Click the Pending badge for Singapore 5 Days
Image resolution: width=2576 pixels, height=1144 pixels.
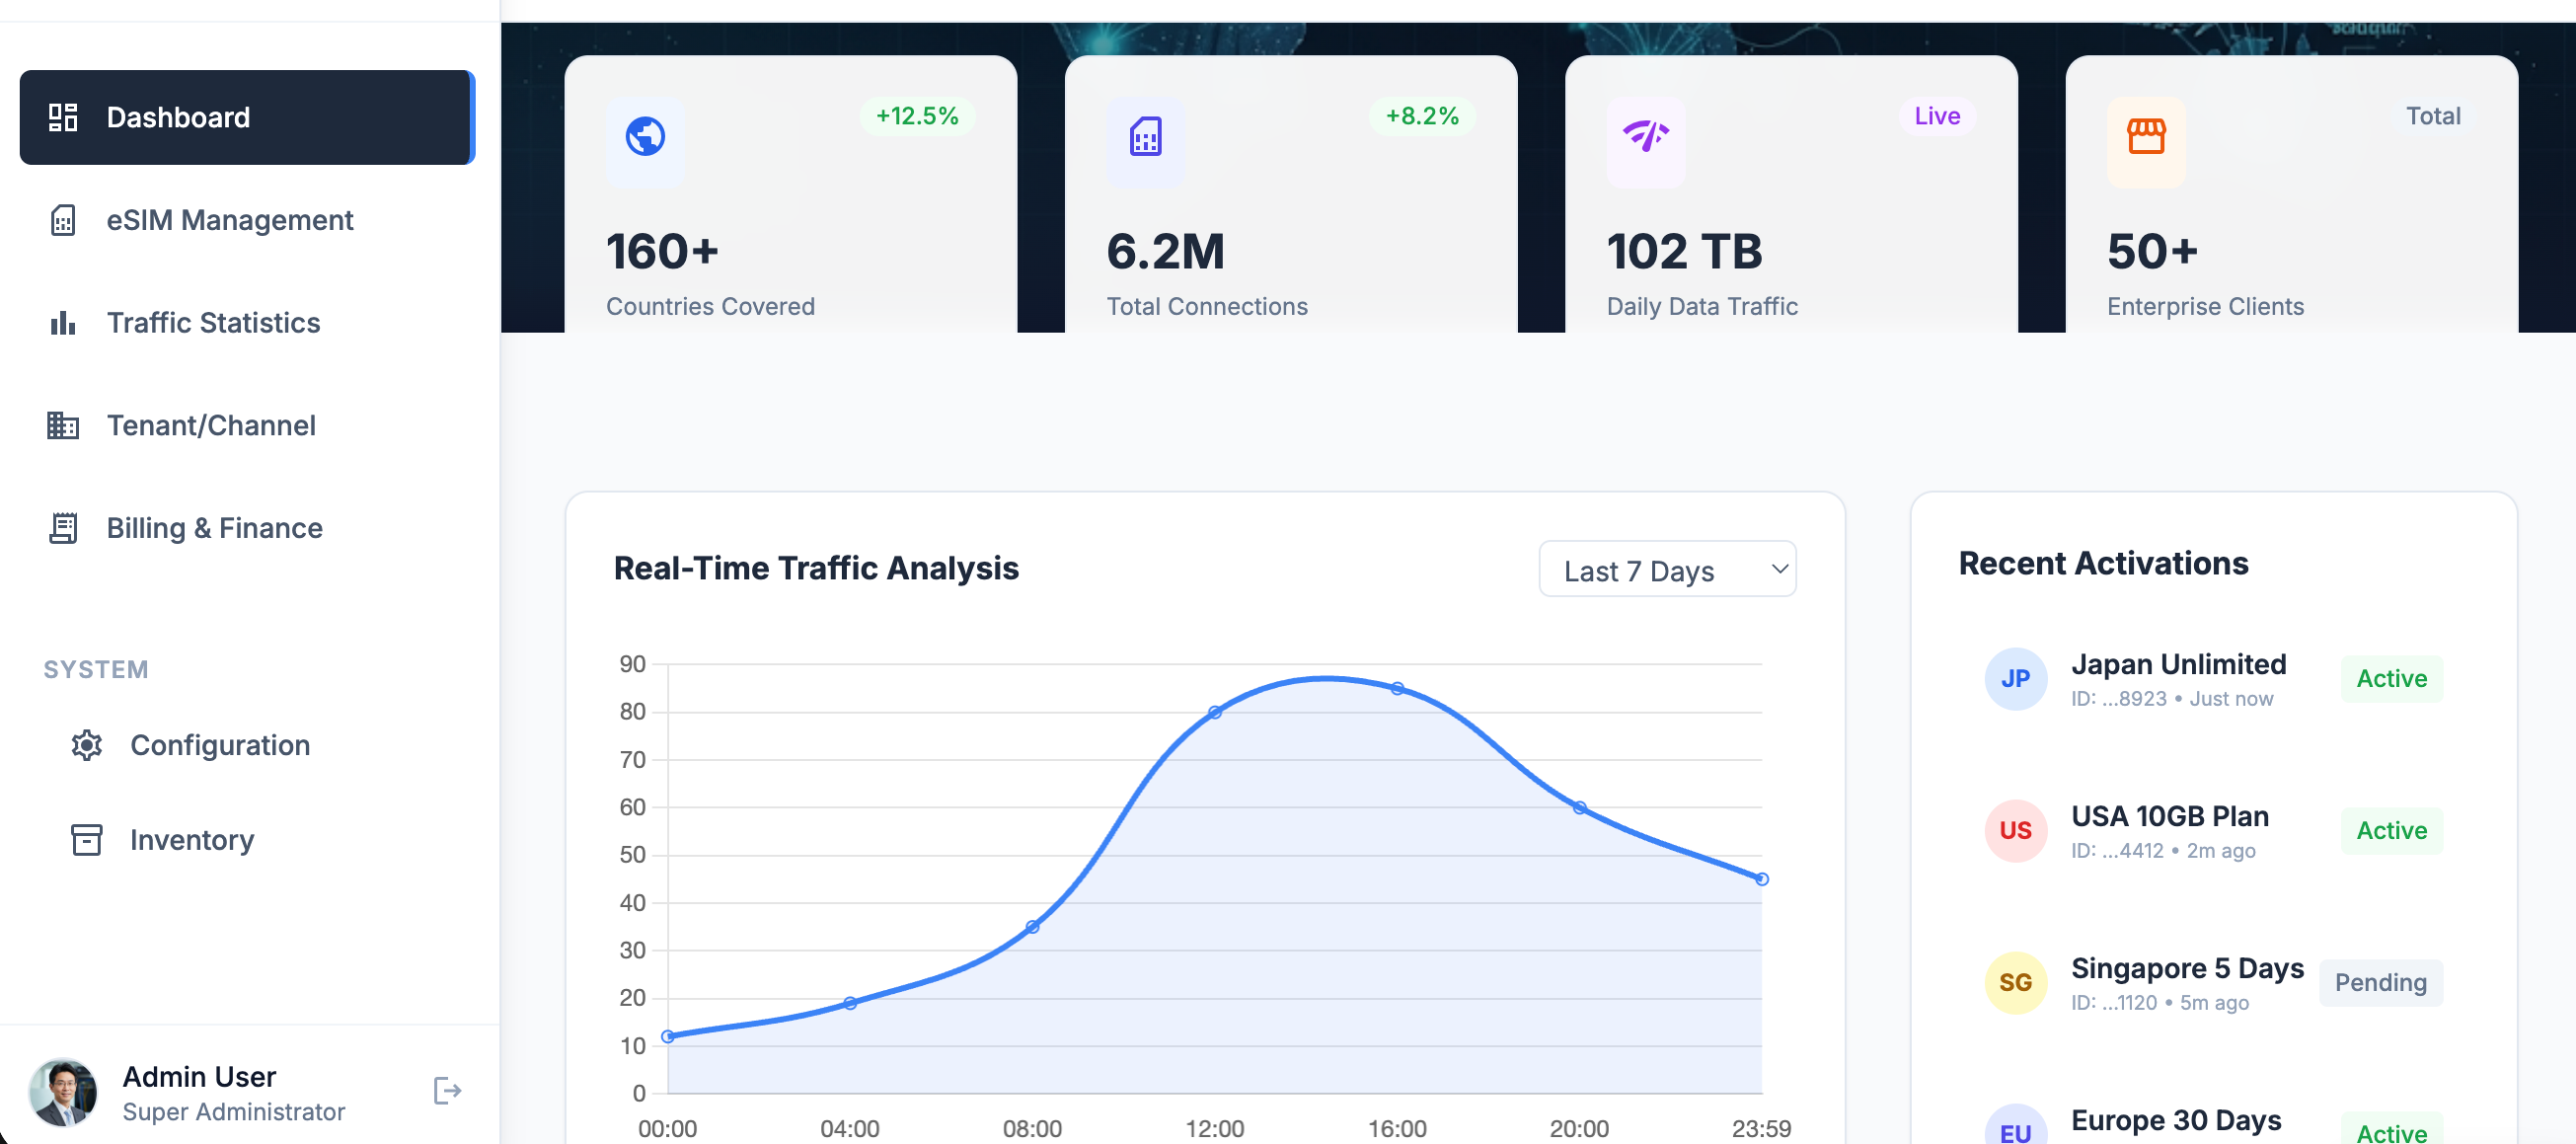click(x=2380, y=983)
